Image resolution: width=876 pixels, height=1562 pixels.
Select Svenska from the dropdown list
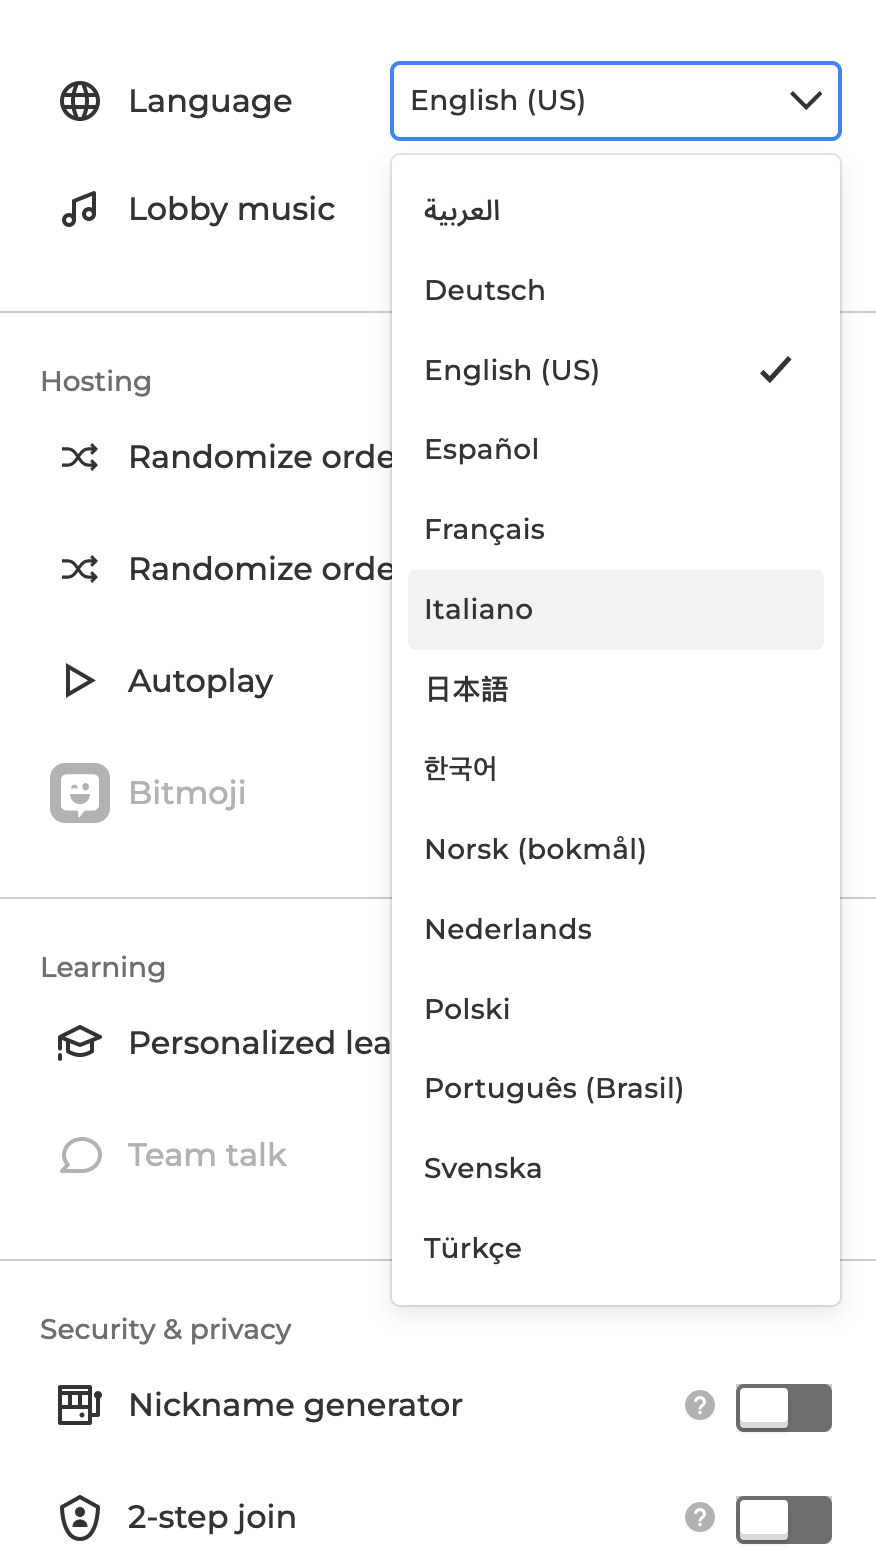point(483,1168)
